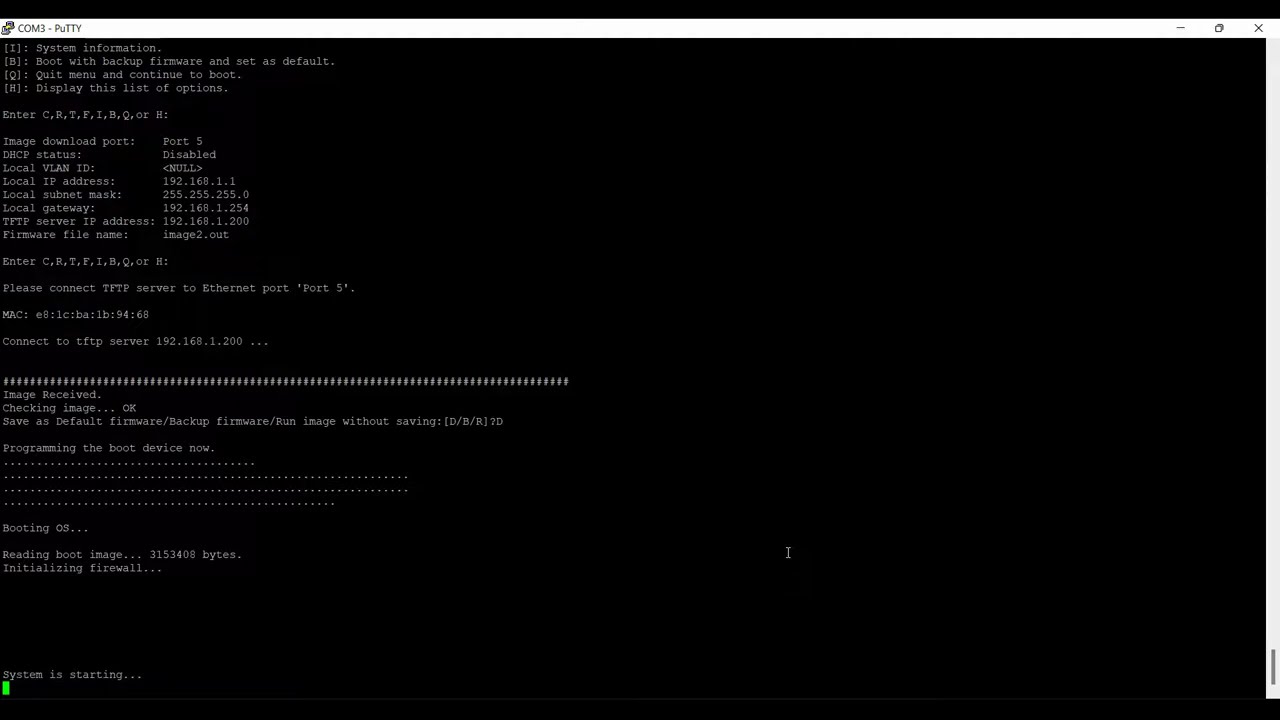
Task: Restore down the PuTTY window
Action: pyautogui.click(x=1219, y=28)
